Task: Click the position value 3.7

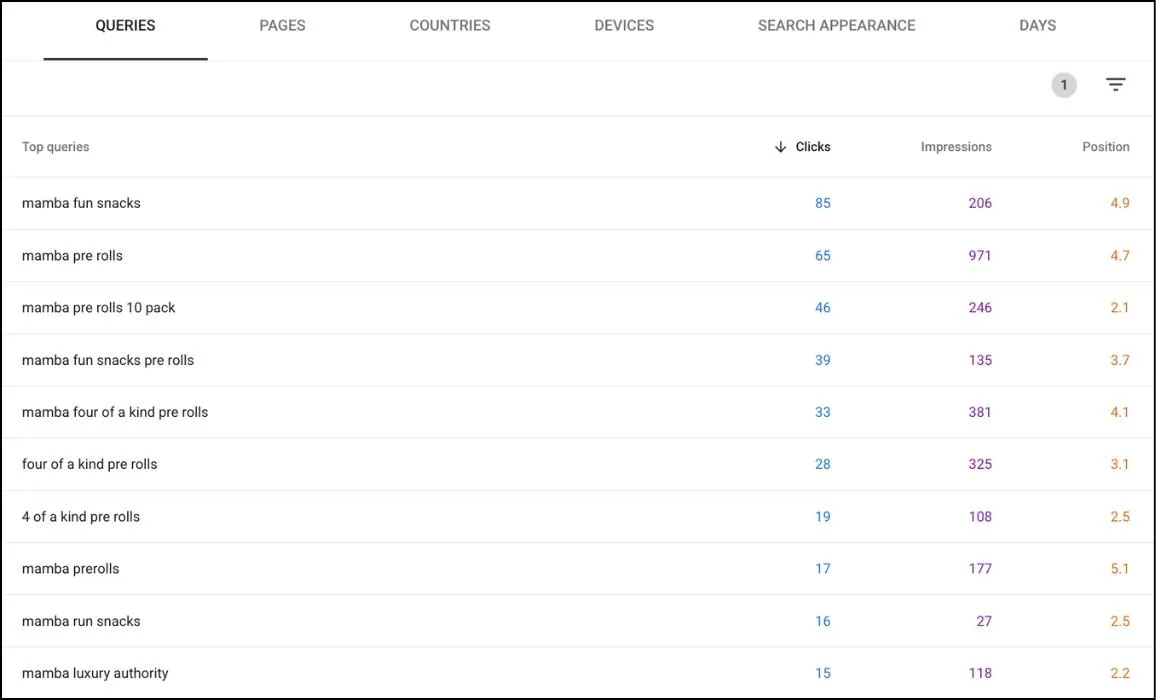Action: [1120, 360]
